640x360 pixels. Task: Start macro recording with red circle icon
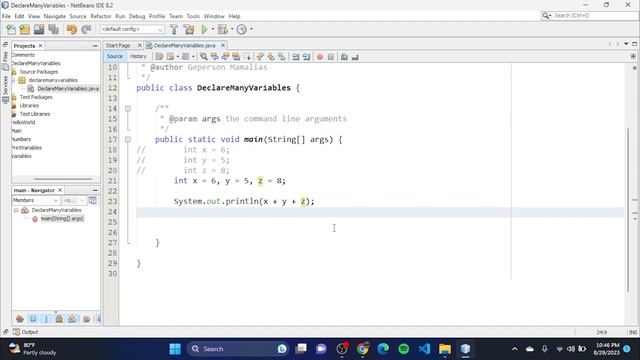point(320,57)
